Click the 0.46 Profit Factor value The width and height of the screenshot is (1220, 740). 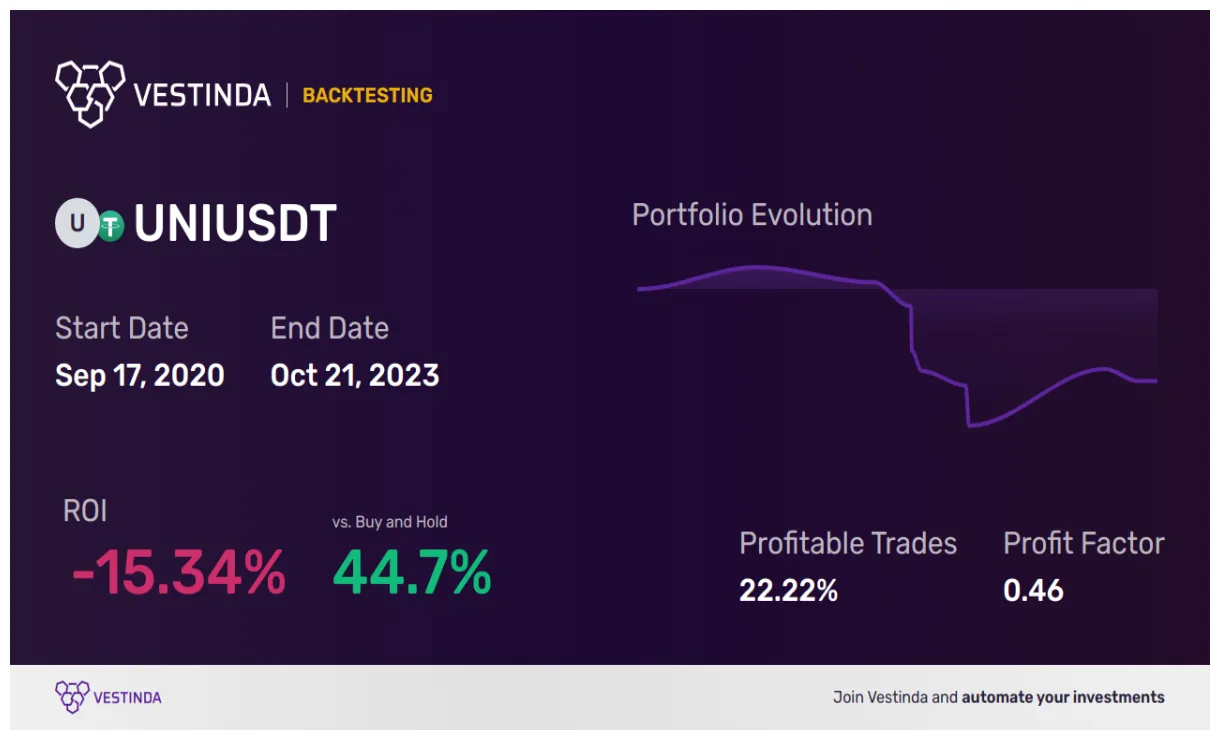1033,591
